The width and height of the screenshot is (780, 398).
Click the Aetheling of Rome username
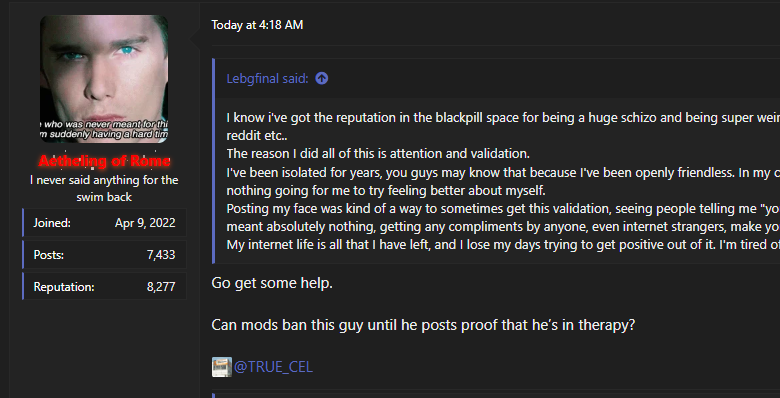pyautogui.click(x=104, y=161)
